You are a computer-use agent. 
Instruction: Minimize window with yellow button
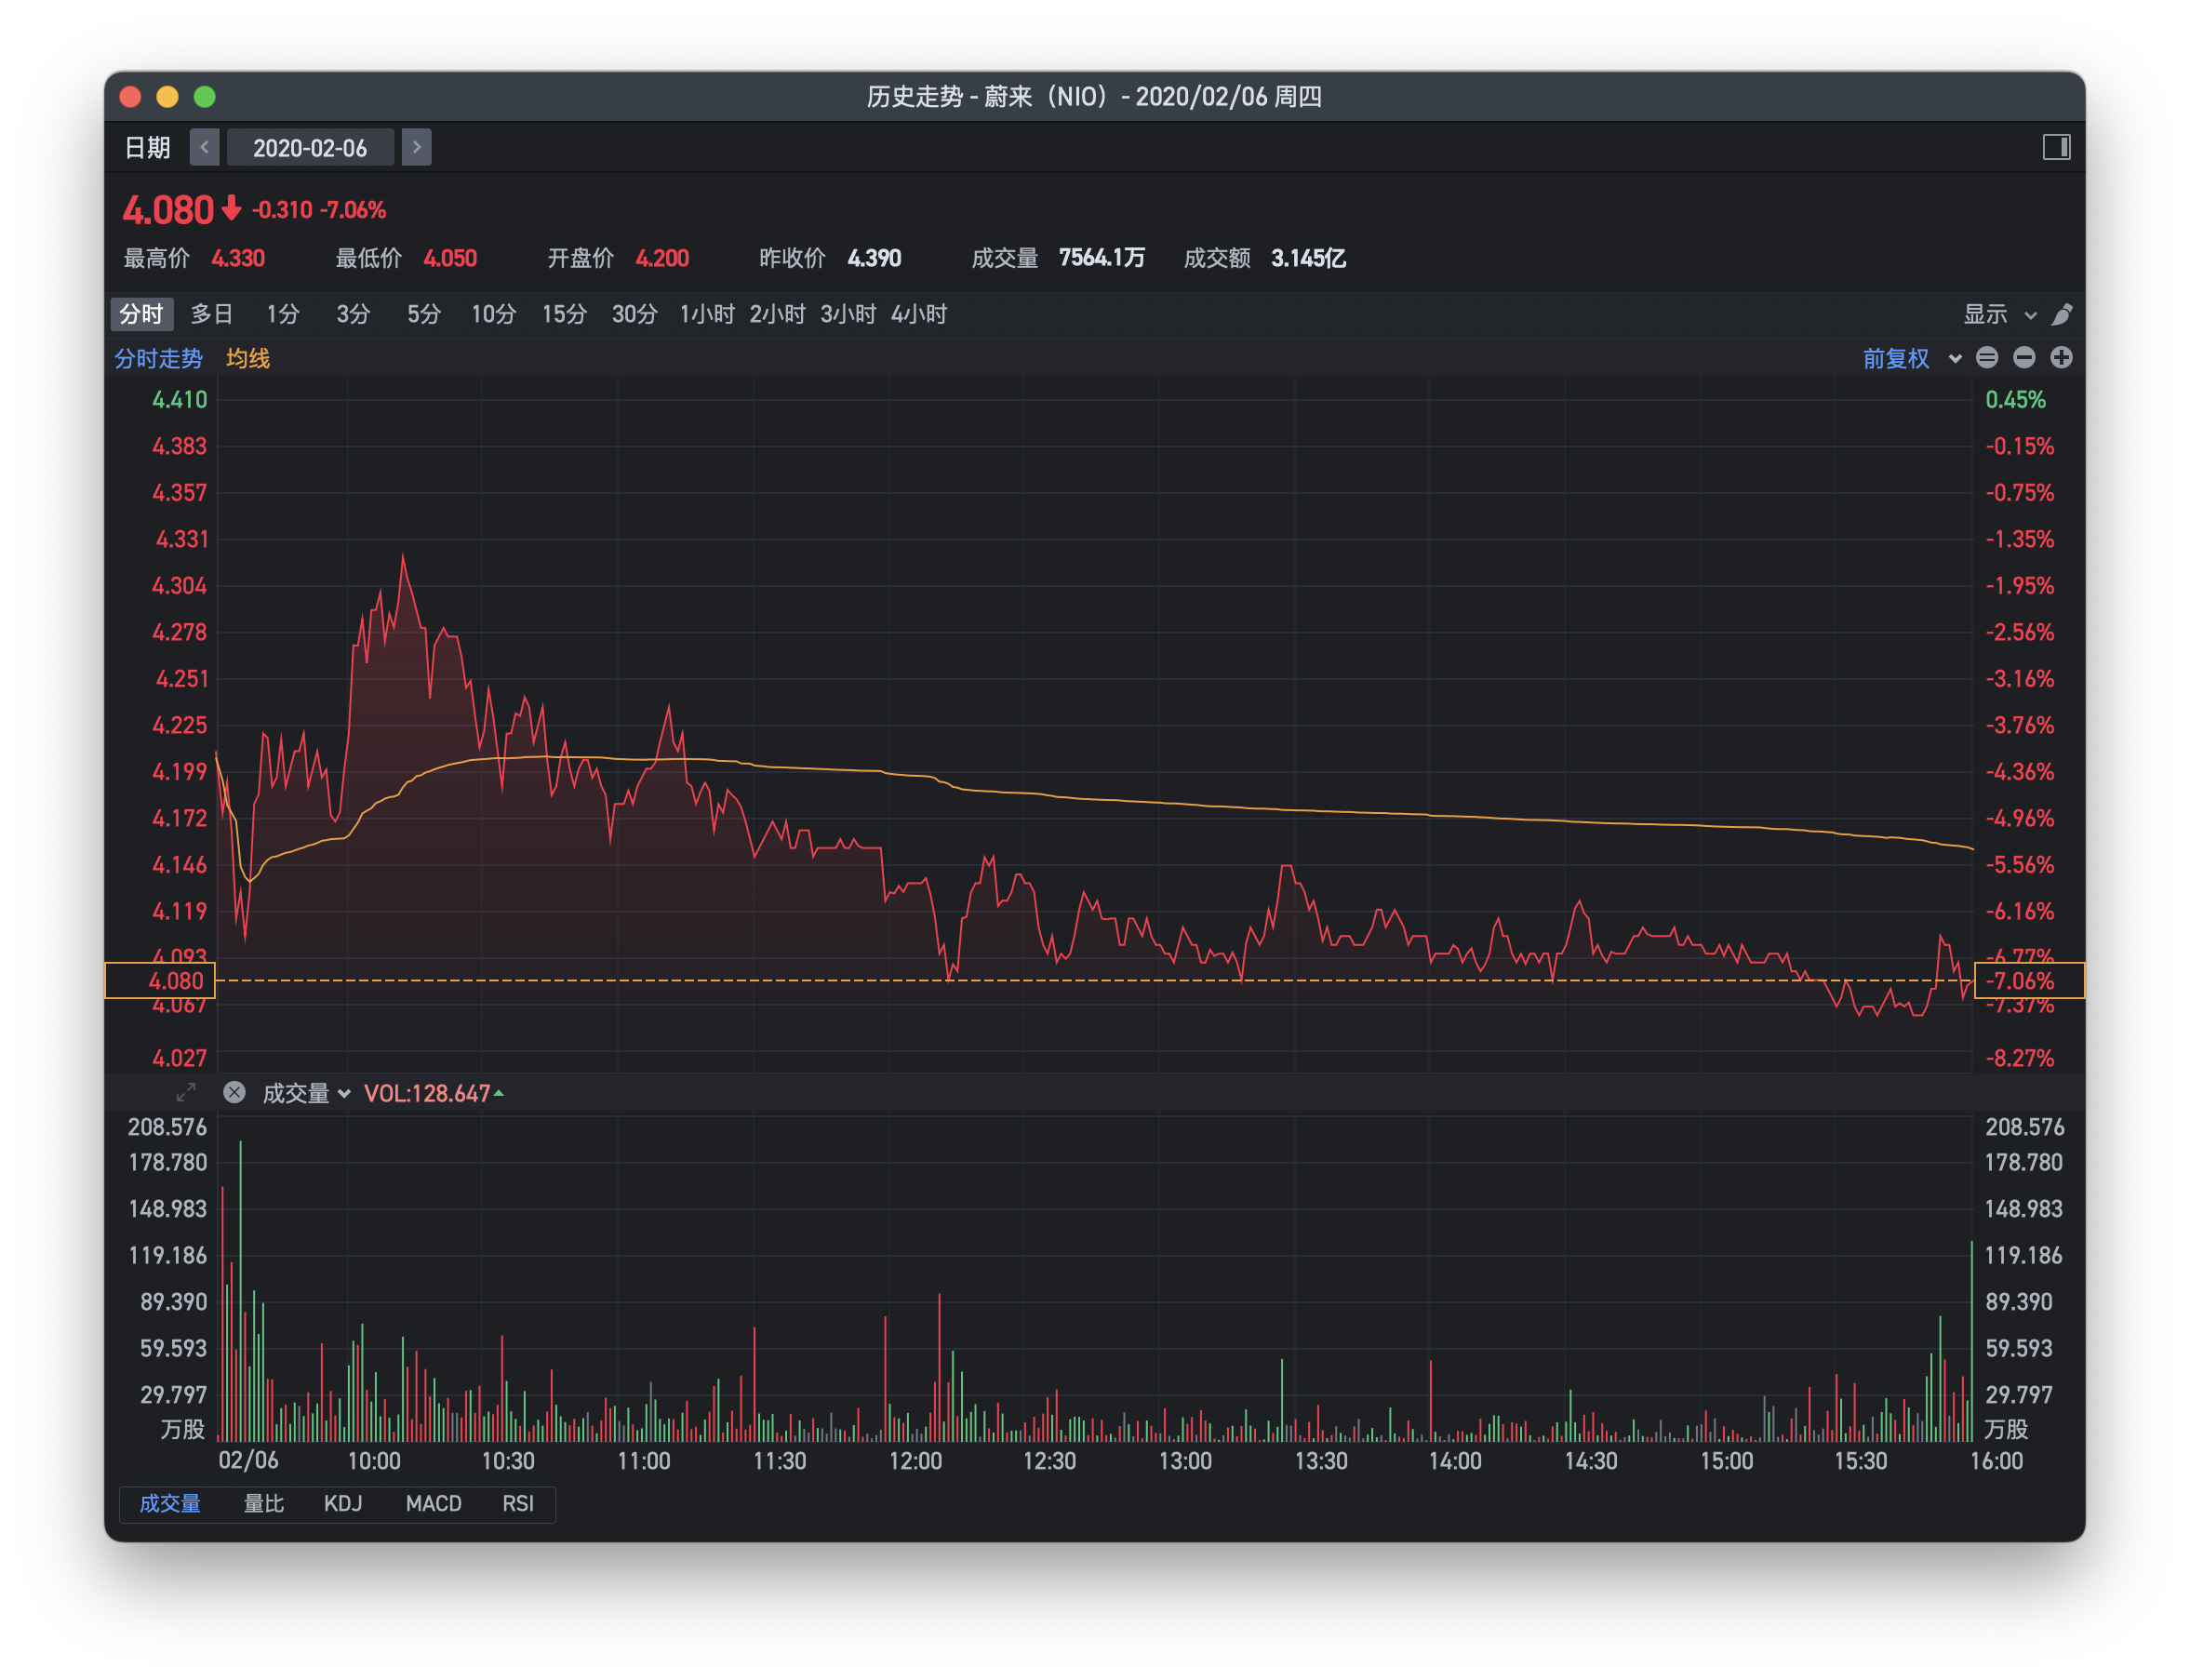point(167,97)
